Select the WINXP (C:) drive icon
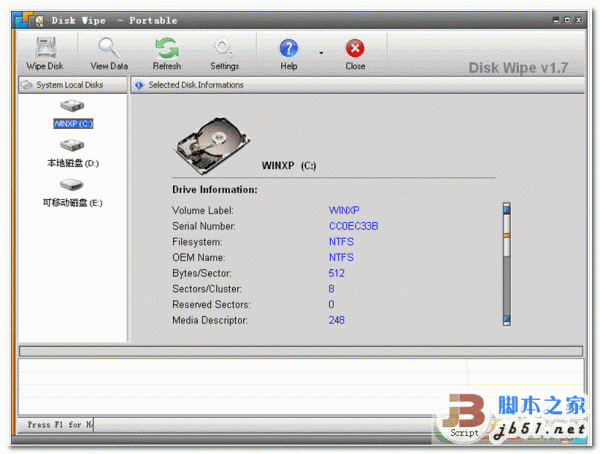 tap(72, 105)
